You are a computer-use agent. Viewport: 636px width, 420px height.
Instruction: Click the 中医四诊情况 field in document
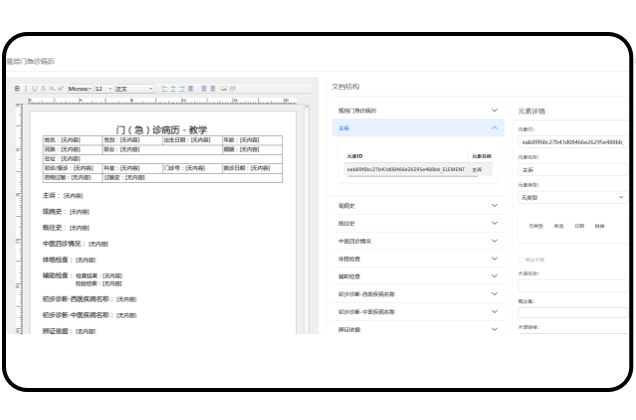tap(75, 243)
